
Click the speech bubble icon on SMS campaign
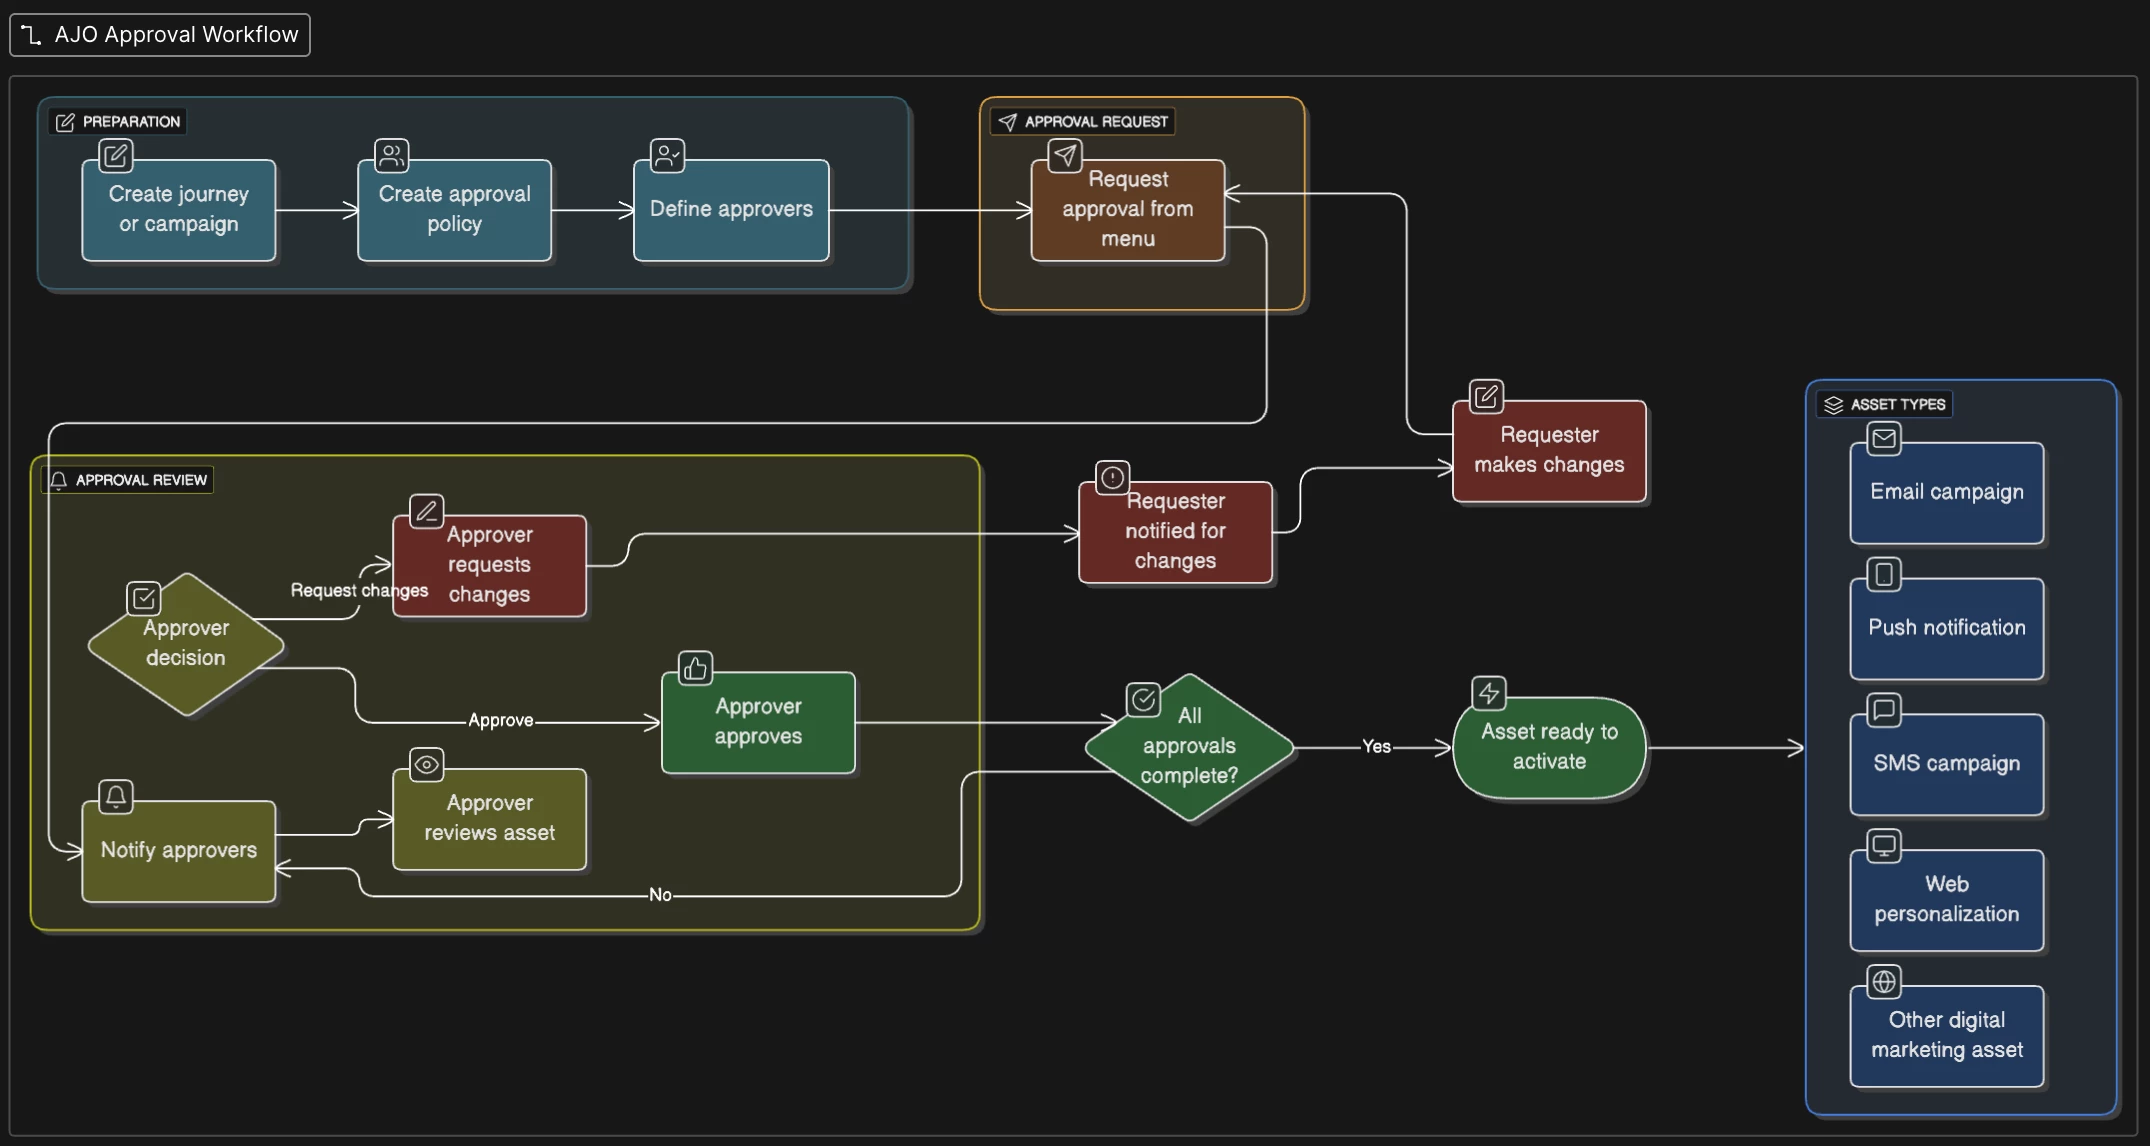pyautogui.click(x=1884, y=710)
